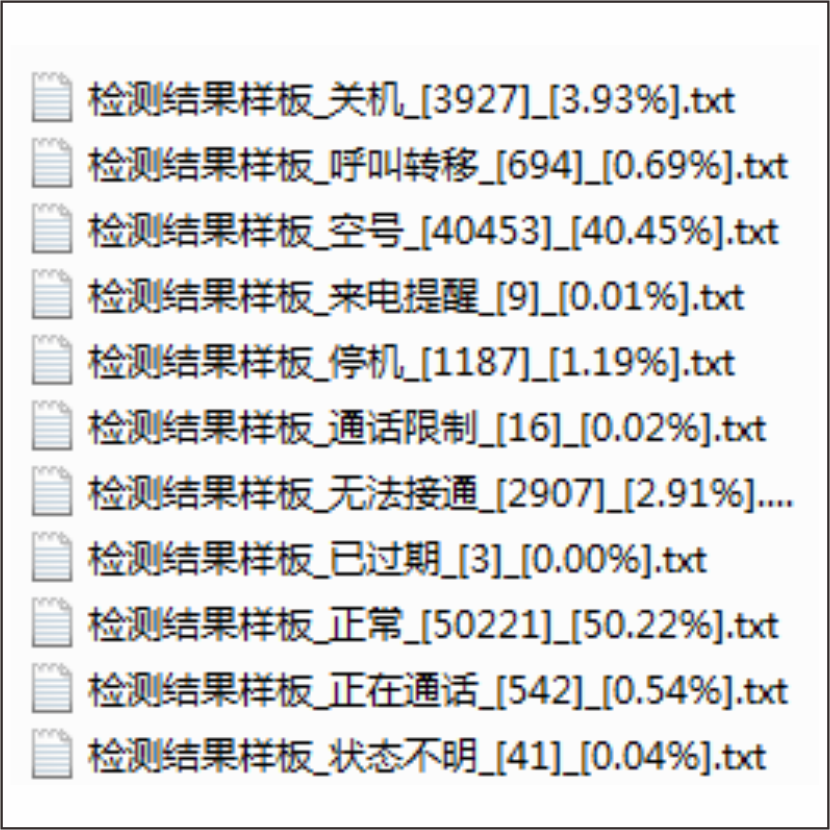This screenshot has height=830, width=830.
Task: Click the text file icon for 关机 file
Action: pos(52,97)
